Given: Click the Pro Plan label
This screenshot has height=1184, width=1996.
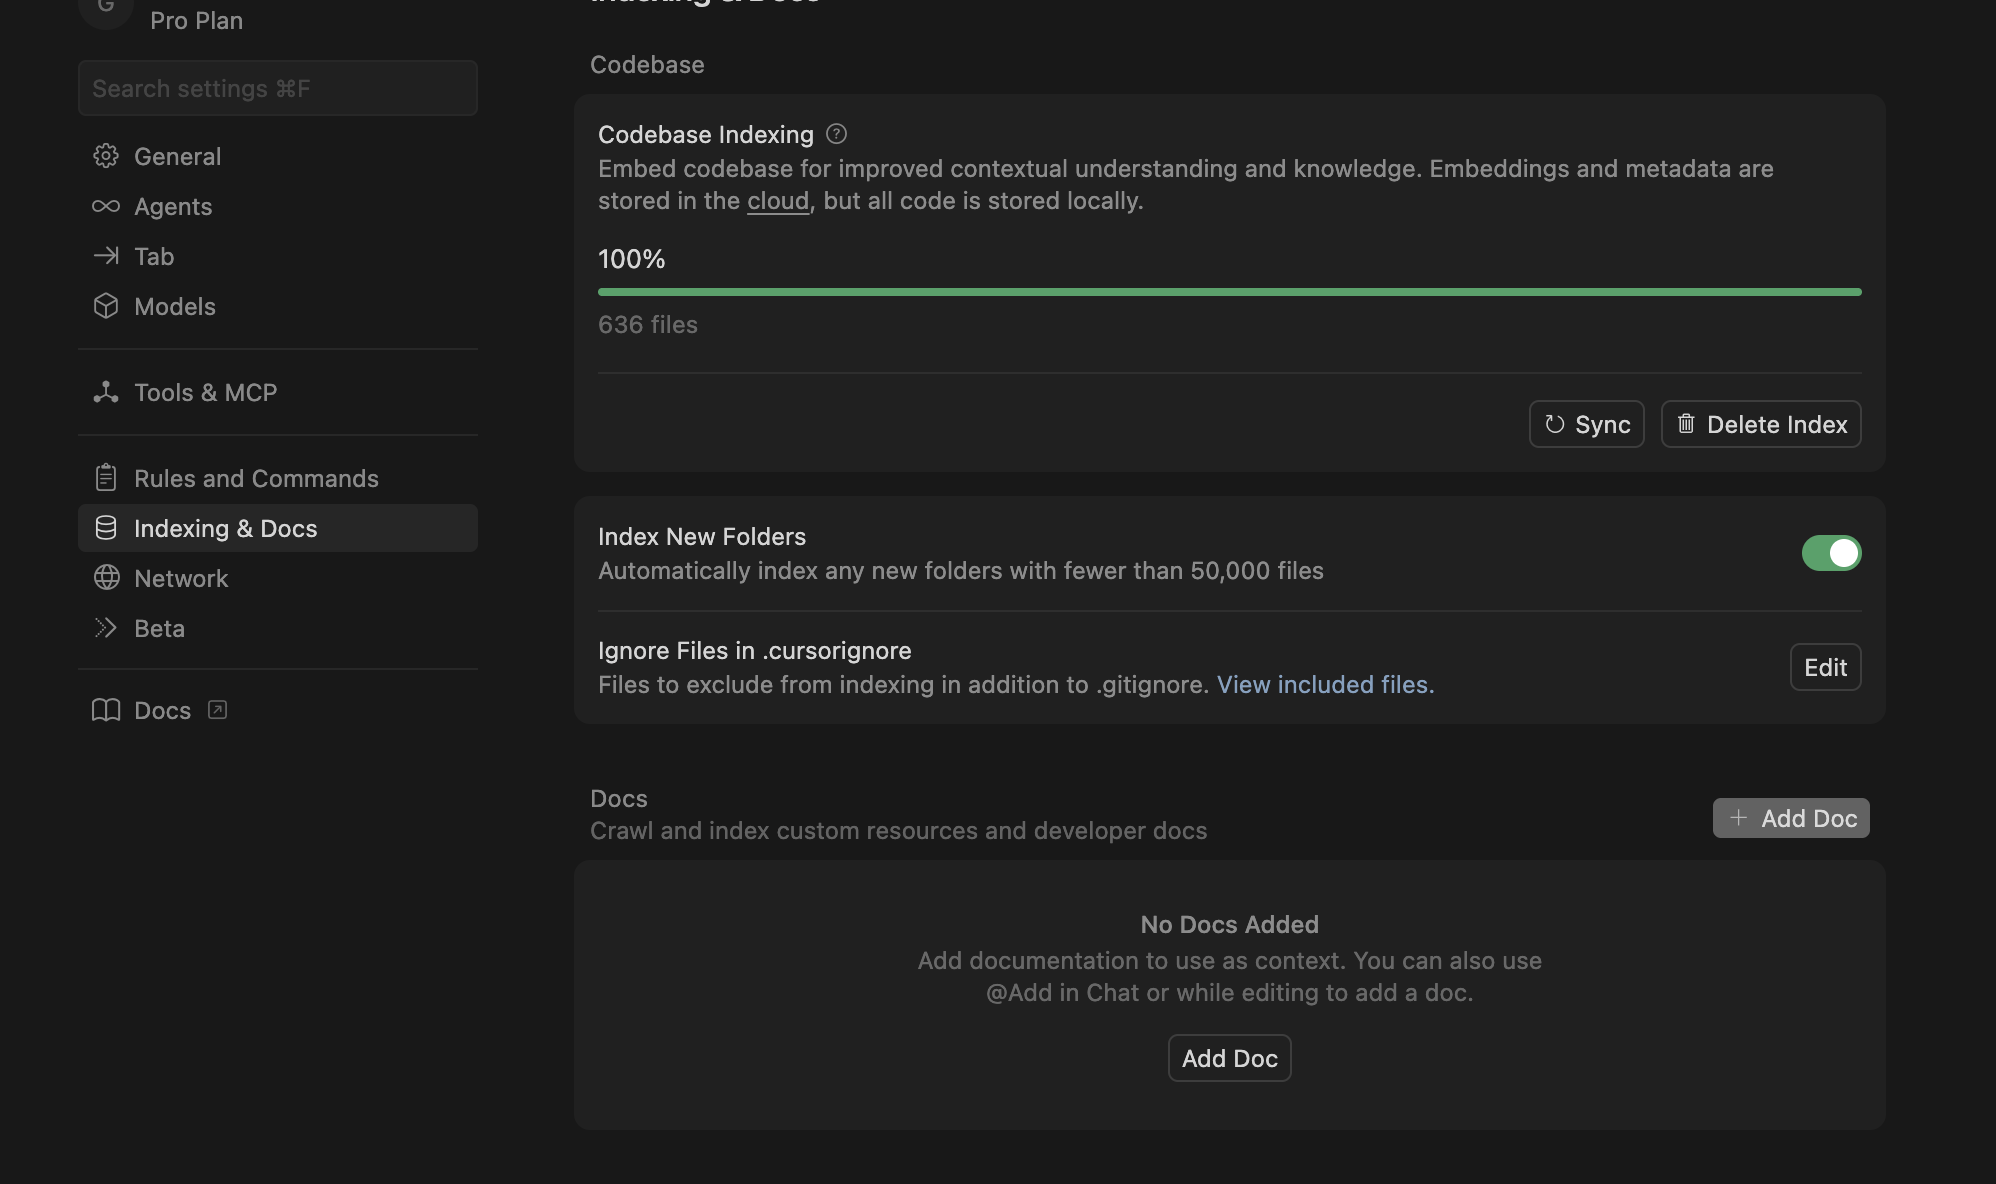Looking at the screenshot, I should tap(196, 20).
